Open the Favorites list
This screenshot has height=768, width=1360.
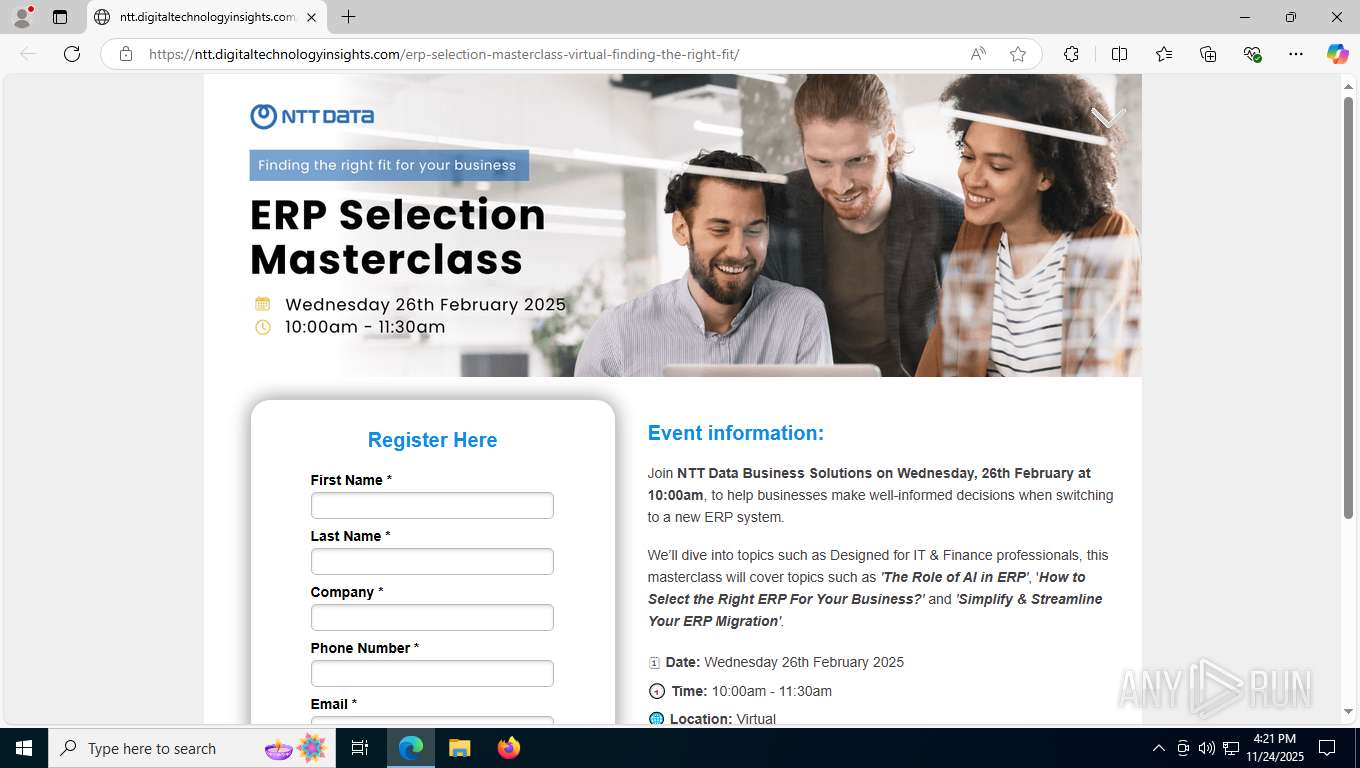click(1164, 54)
